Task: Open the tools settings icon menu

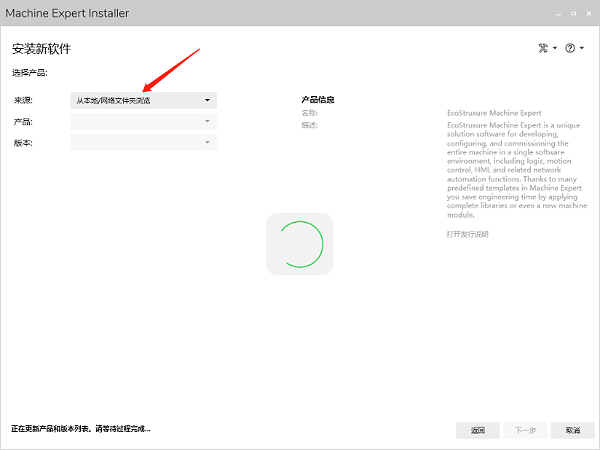Action: point(543,48)
